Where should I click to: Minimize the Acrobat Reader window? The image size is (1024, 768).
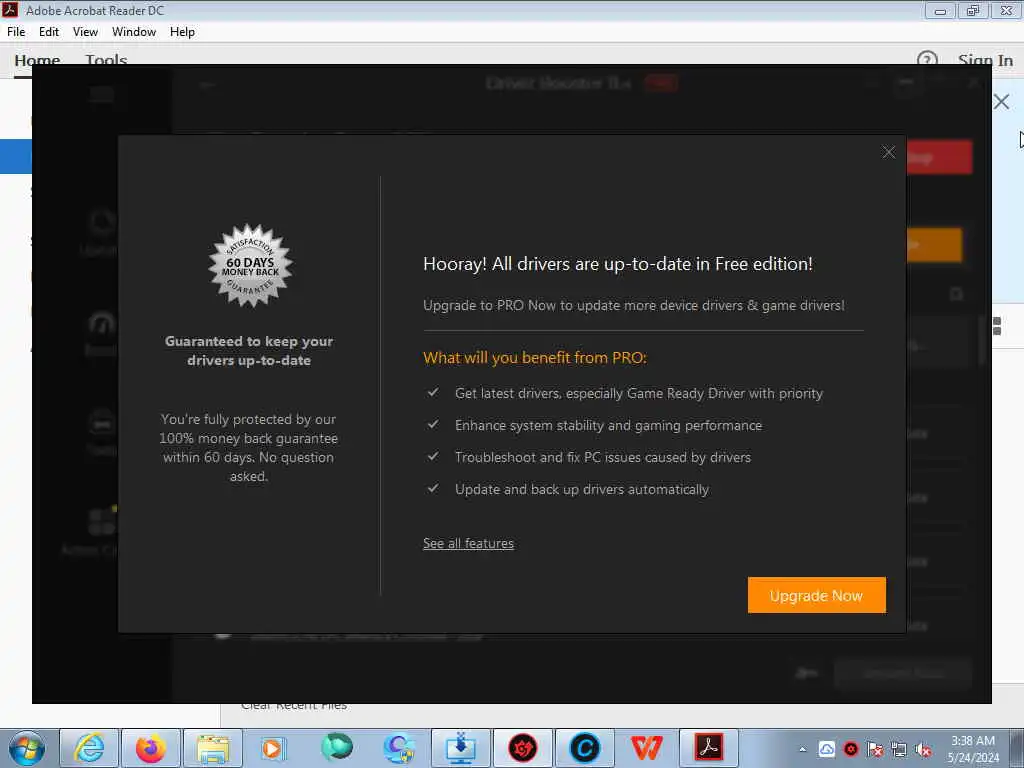pyautogui.click(x=940, y=10)
